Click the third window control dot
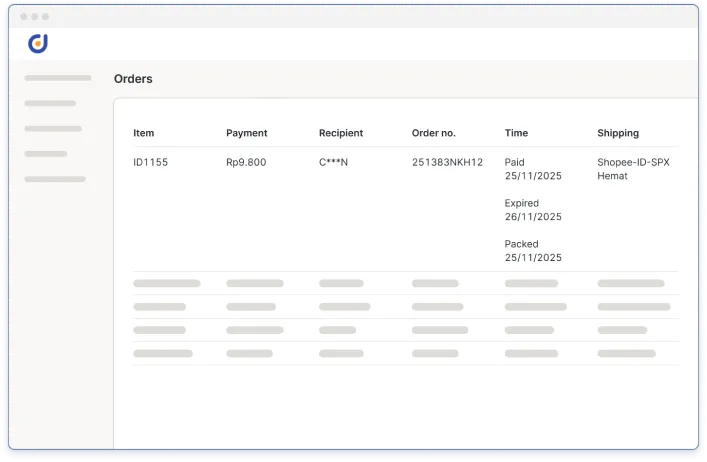 45,17
